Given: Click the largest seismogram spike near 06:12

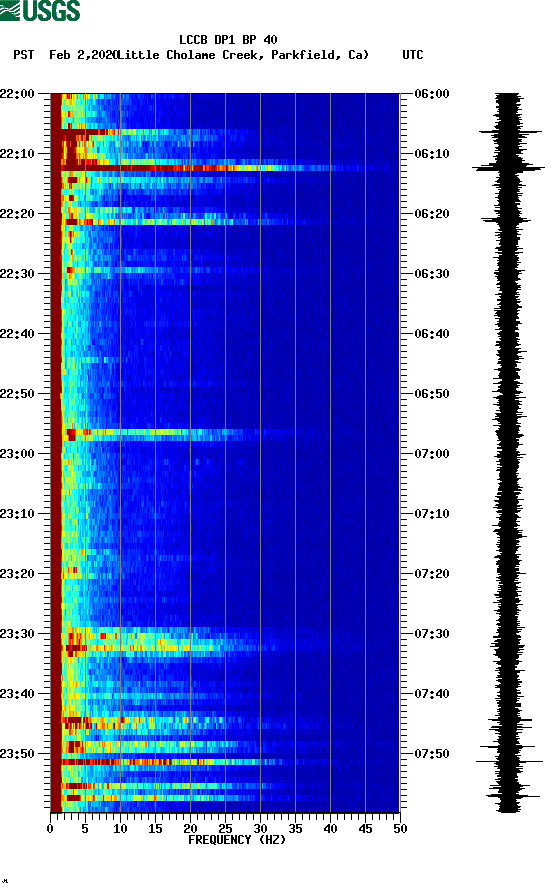Looking at the screenshot, I should tap(508, 168).
